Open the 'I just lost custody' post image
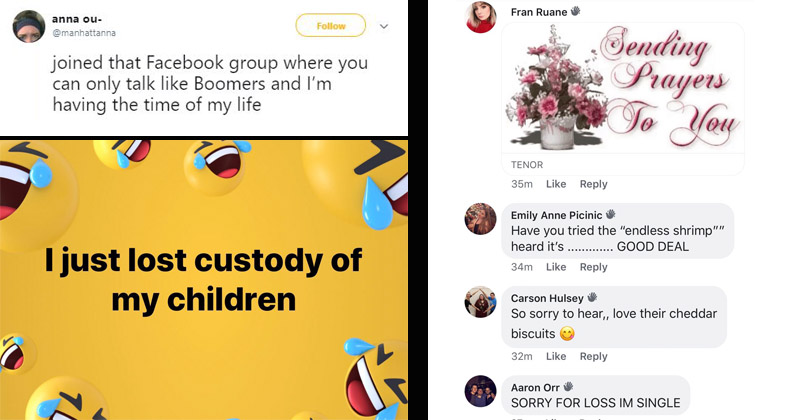800x420 pixels. click(204, 278)
